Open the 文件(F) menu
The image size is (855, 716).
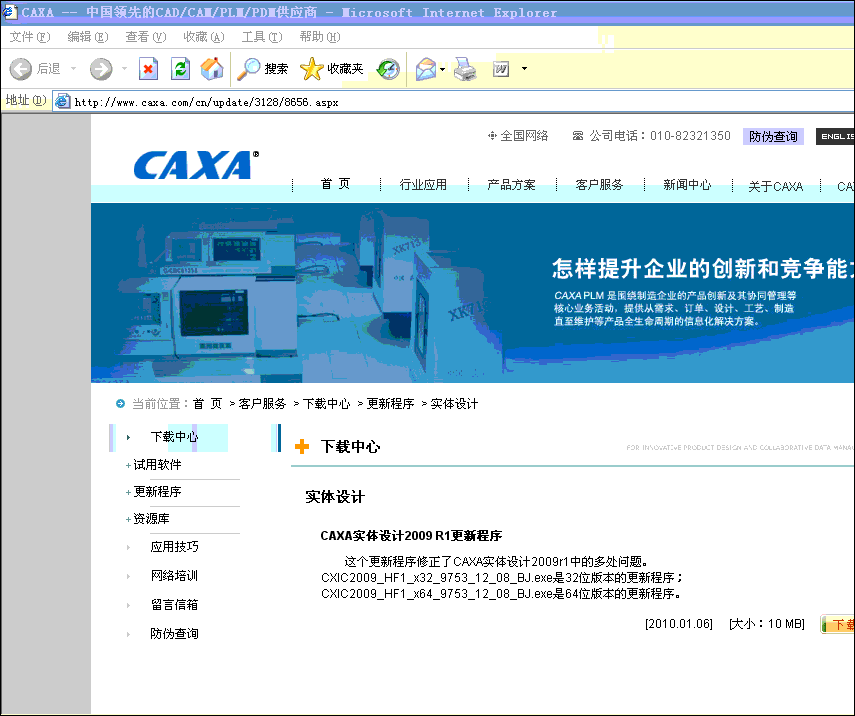(x=29, y=37)
